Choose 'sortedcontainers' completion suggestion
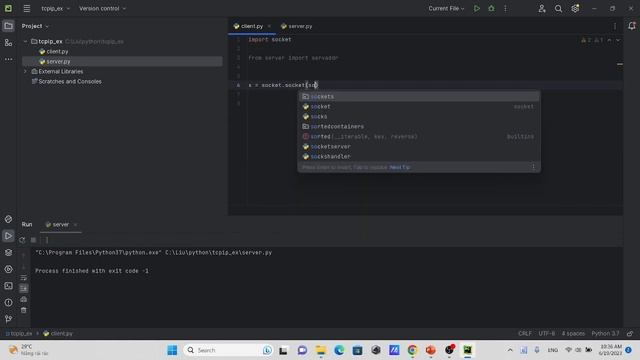 pos(419,127)
